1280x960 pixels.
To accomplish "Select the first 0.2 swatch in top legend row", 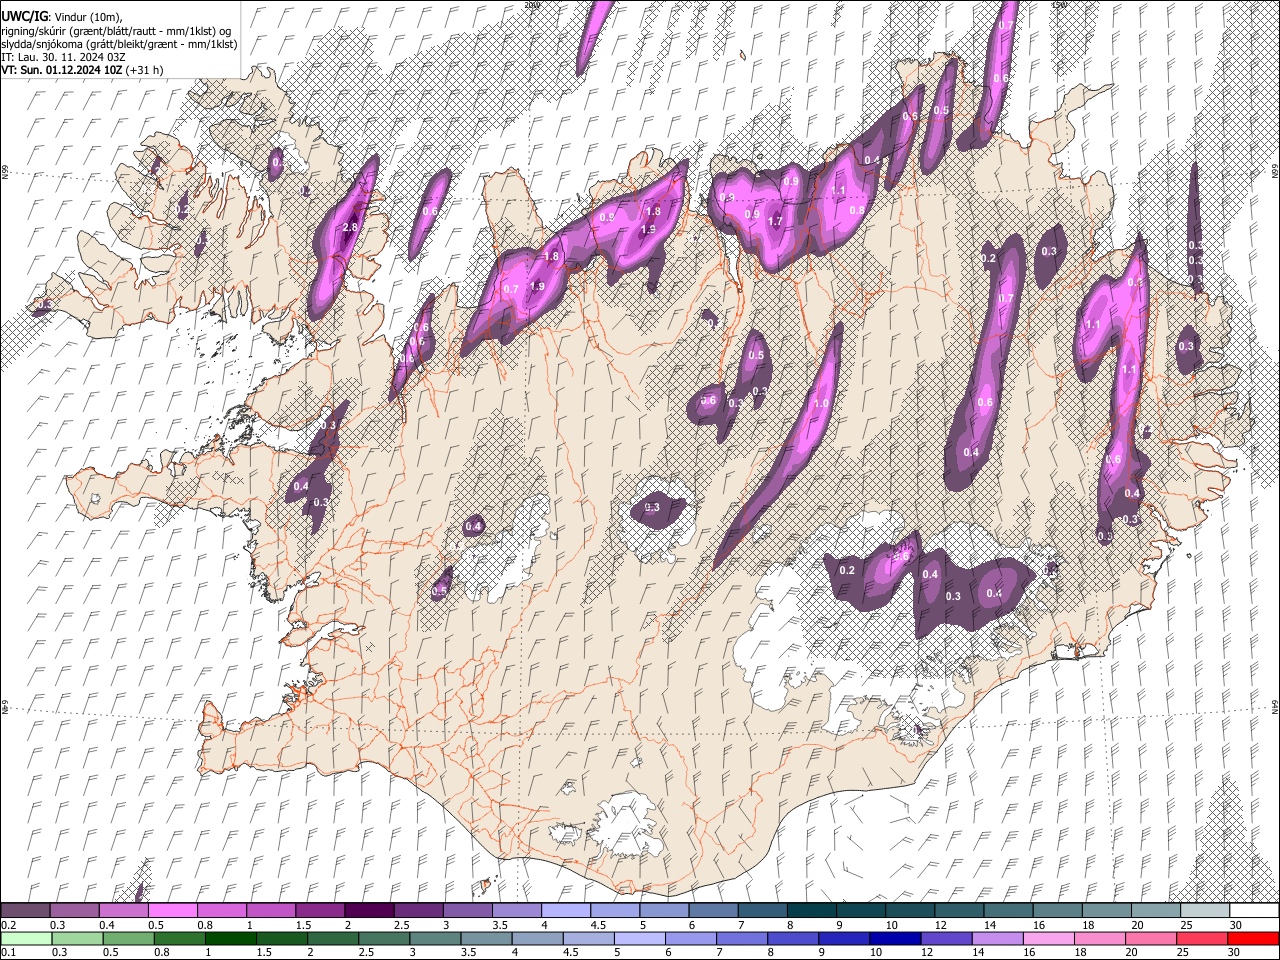I will pyautogui.click(x=25, y=911).
